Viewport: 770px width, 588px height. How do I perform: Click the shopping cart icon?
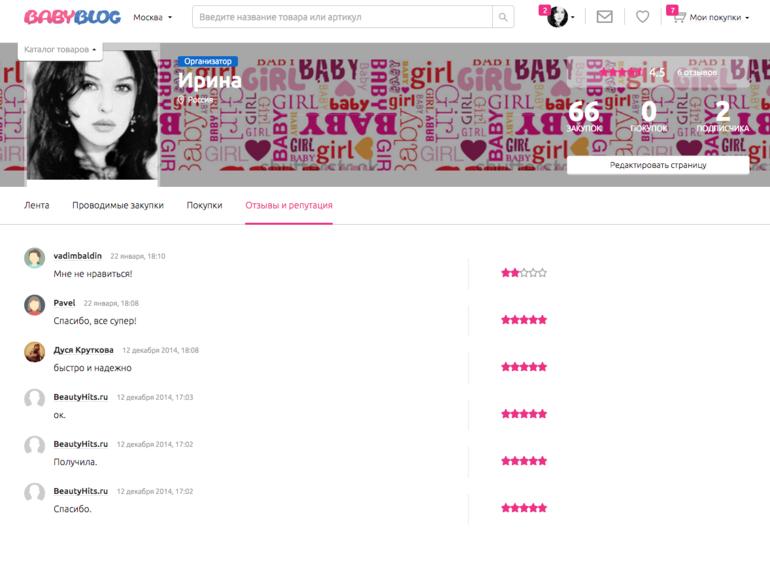point(678,17)
